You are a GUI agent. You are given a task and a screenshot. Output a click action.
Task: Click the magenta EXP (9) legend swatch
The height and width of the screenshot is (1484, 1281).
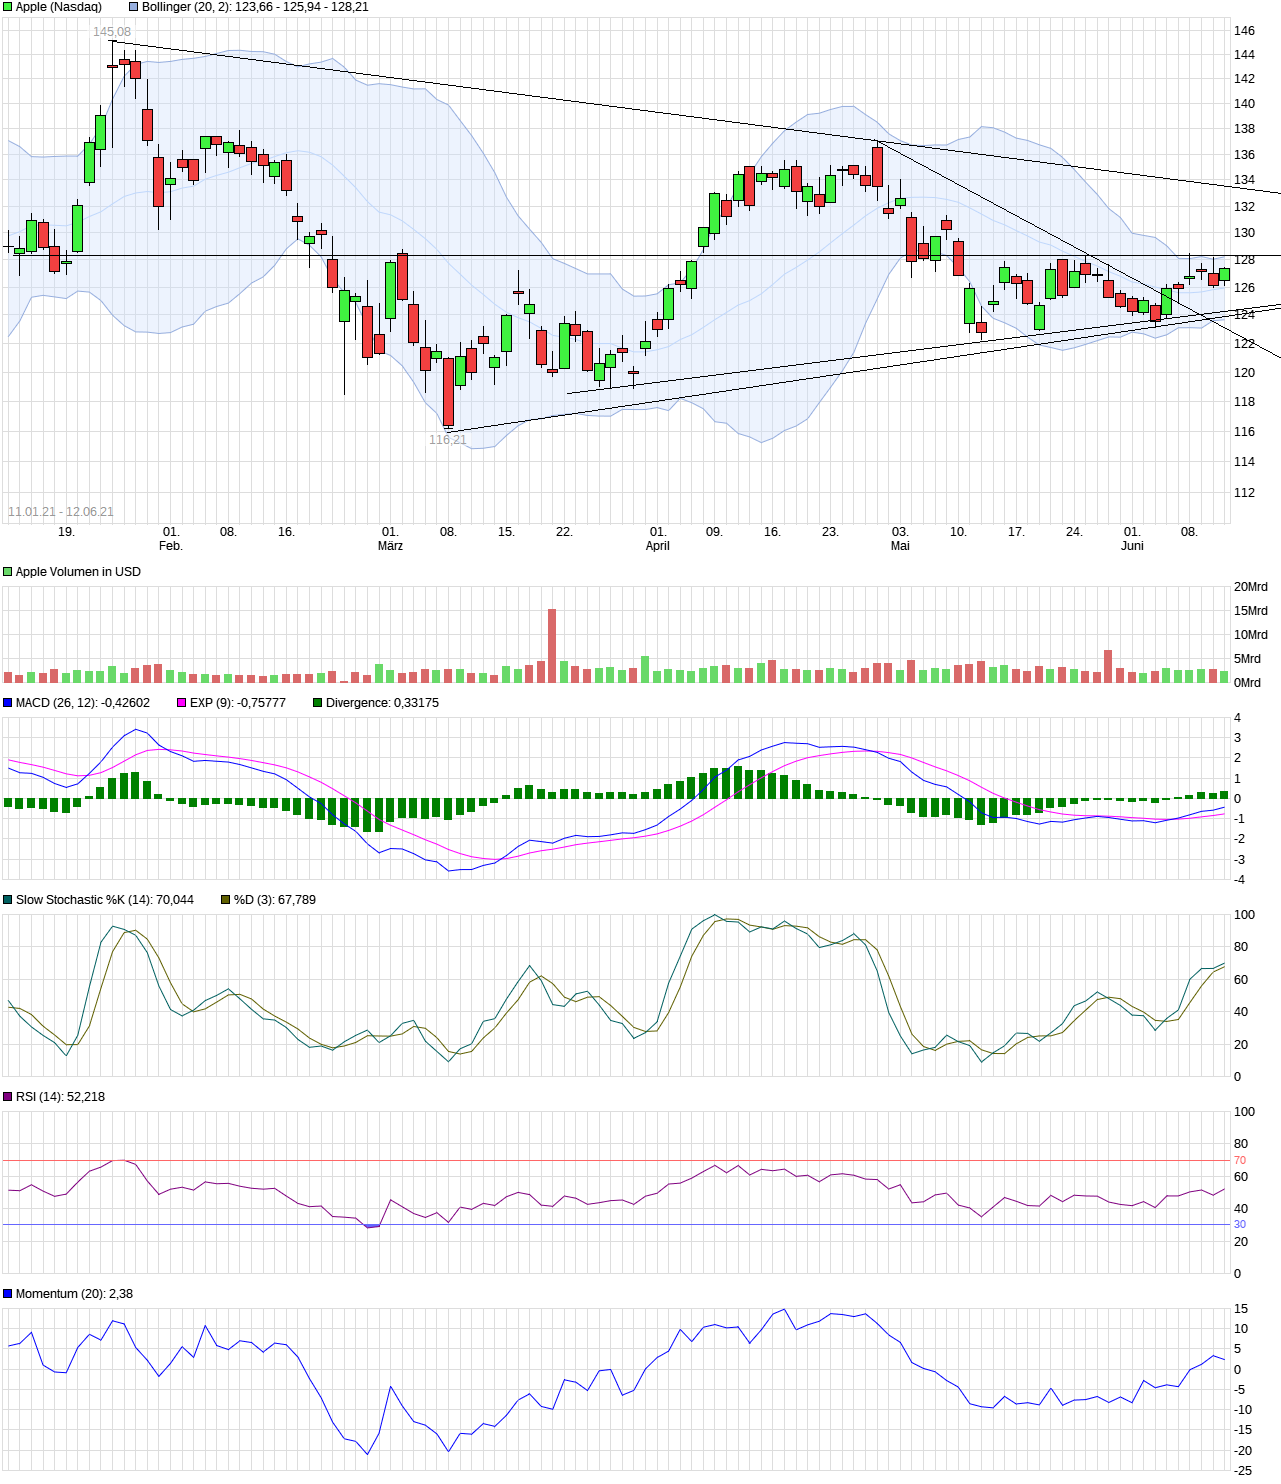182,703
